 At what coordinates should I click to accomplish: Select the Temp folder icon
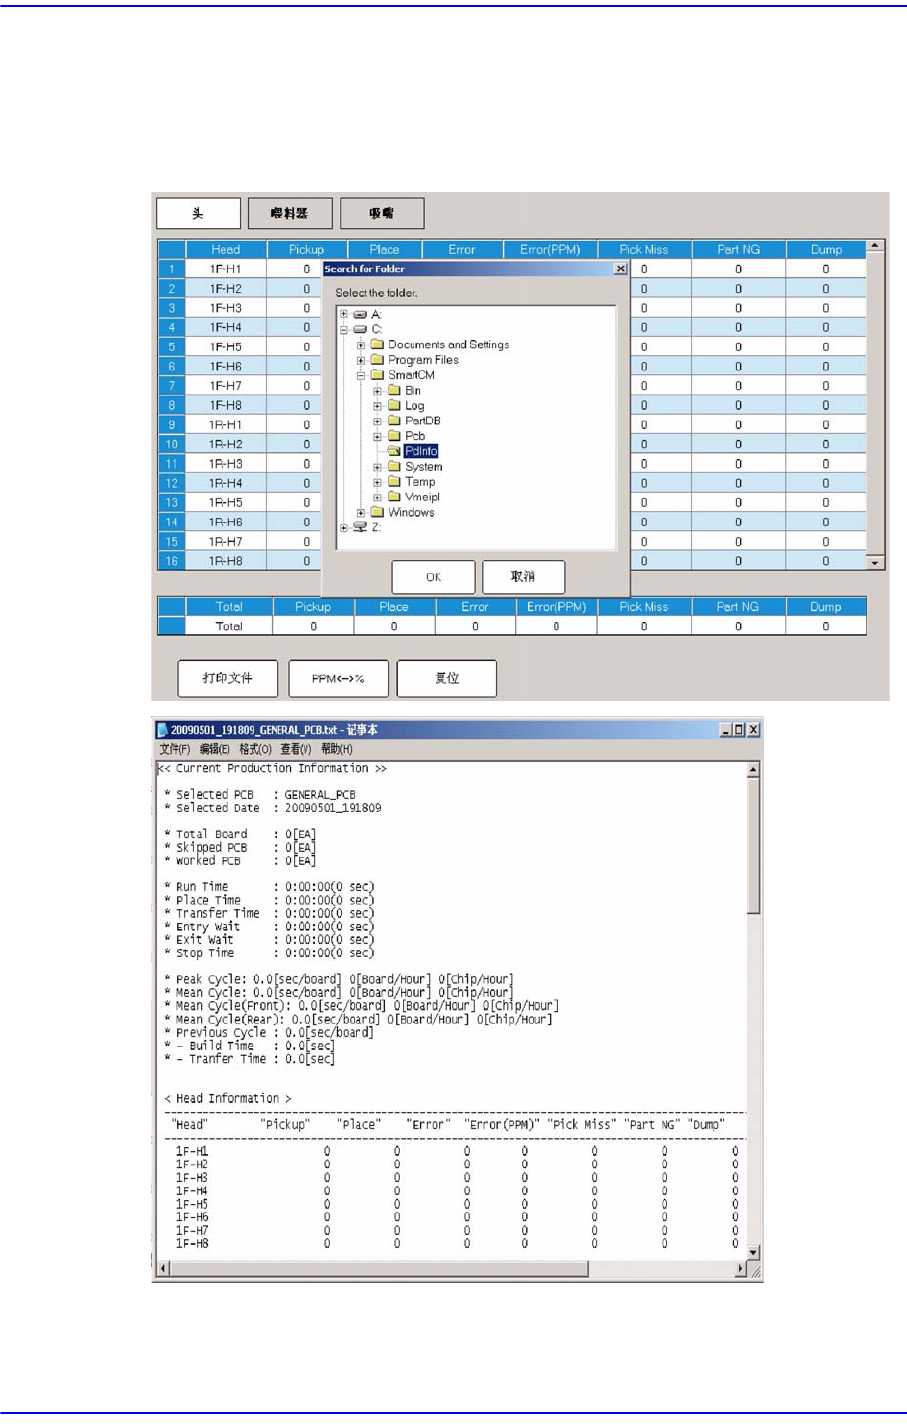[x=394, y=482]
